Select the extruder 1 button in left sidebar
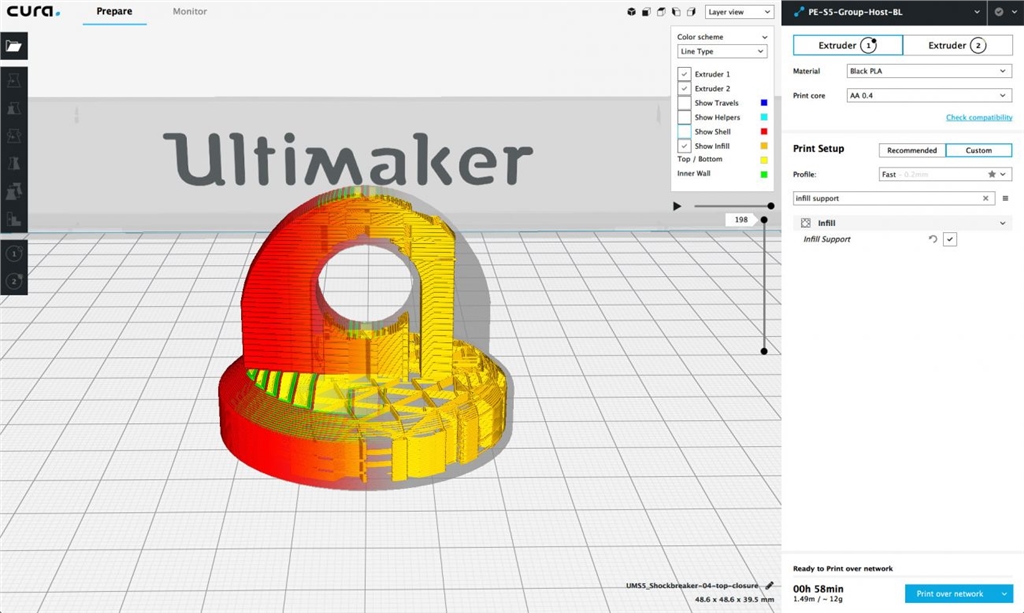Screen dimensions: 1024x613 (x=15, y=254)
